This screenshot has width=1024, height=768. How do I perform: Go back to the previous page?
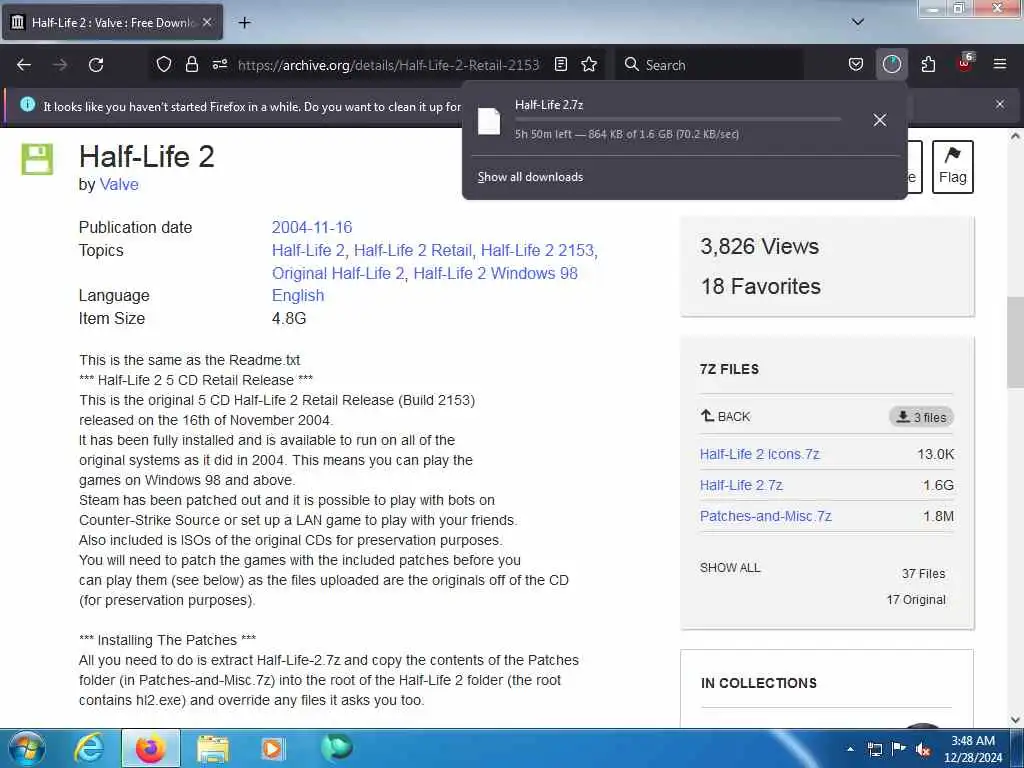pos(24,65)
